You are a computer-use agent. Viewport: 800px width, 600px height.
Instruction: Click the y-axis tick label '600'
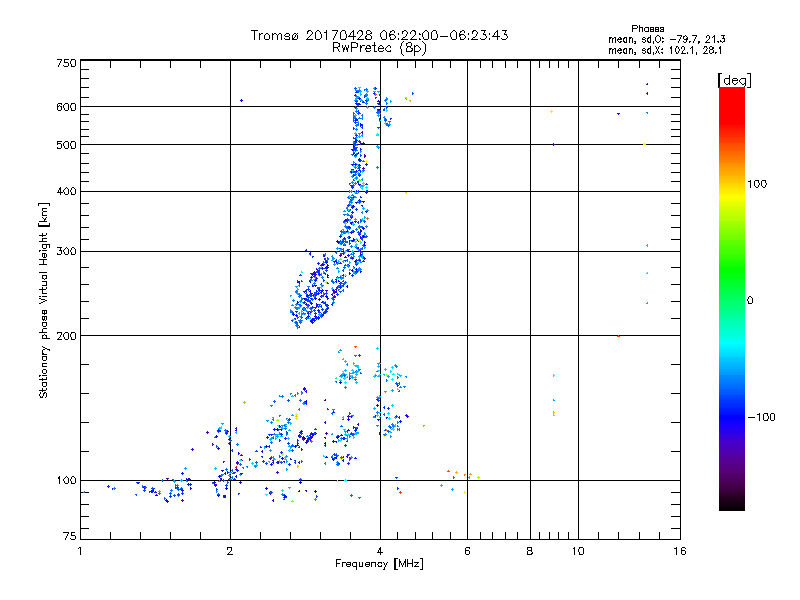click(66, 107)
